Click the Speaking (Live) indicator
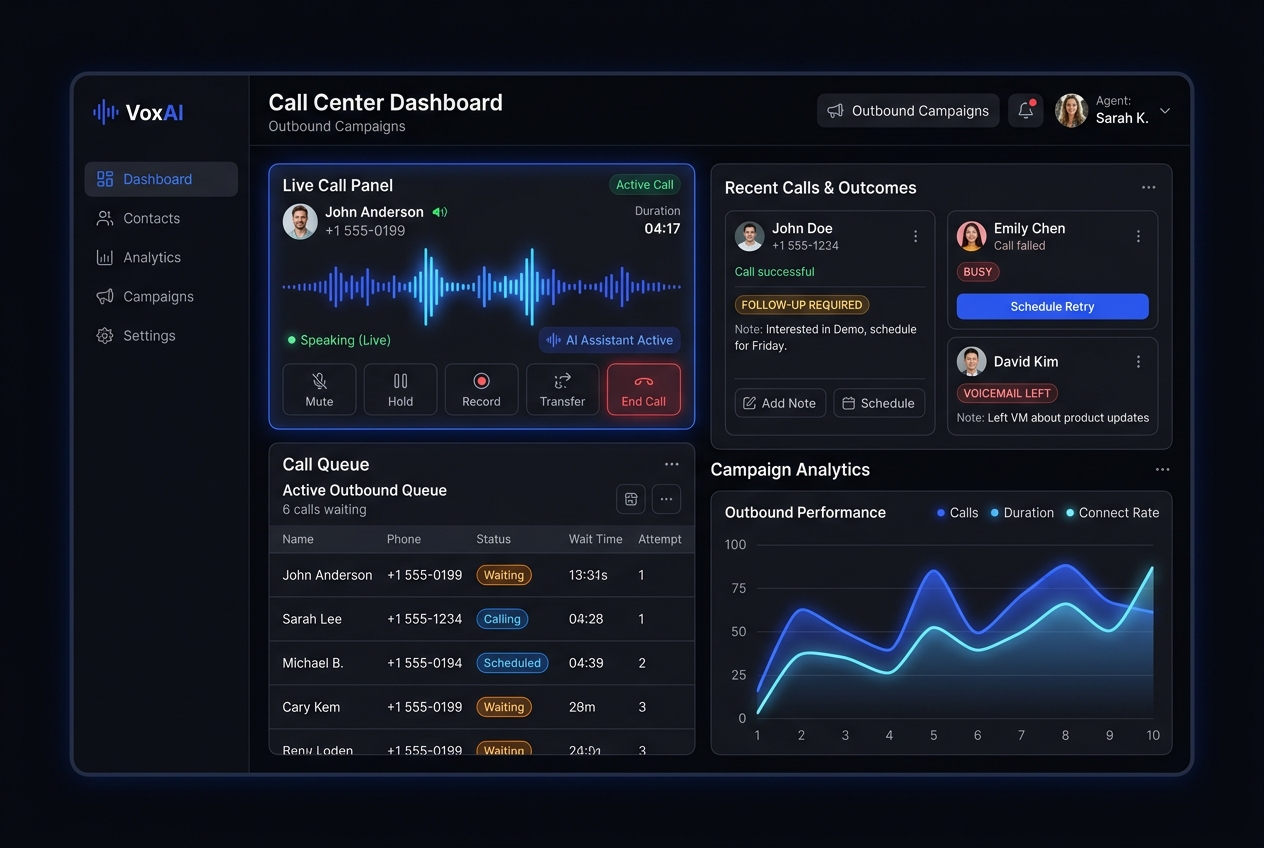 tap(339, 340)
